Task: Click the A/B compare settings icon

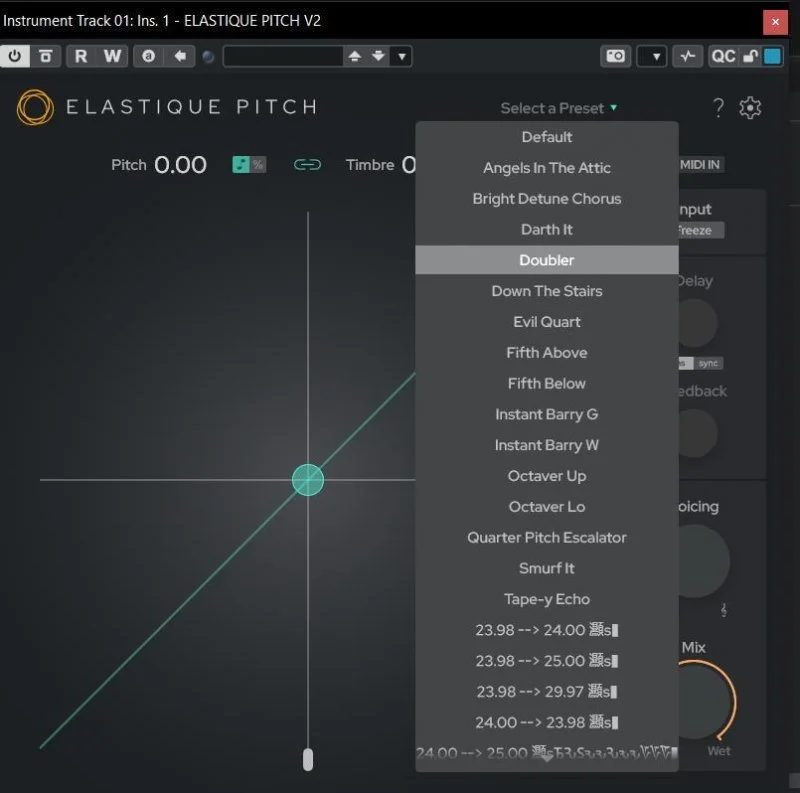Action: click(x=148, y=56)
